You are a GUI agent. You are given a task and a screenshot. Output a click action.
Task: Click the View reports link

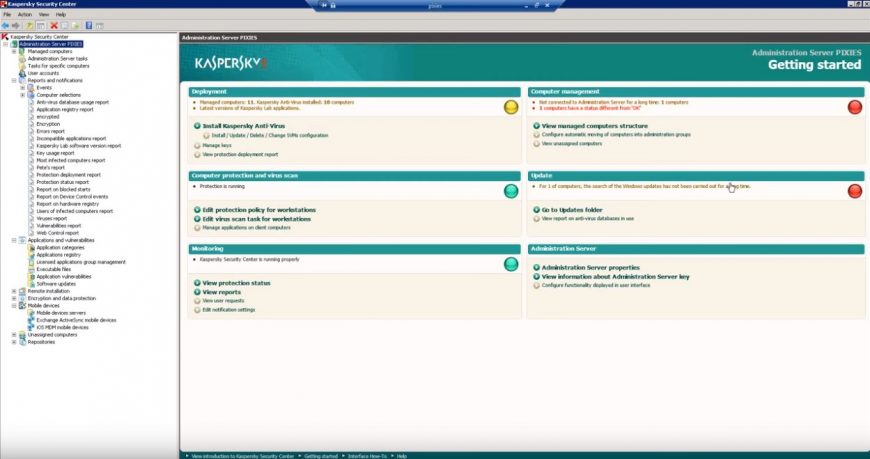tap(221, 292)
